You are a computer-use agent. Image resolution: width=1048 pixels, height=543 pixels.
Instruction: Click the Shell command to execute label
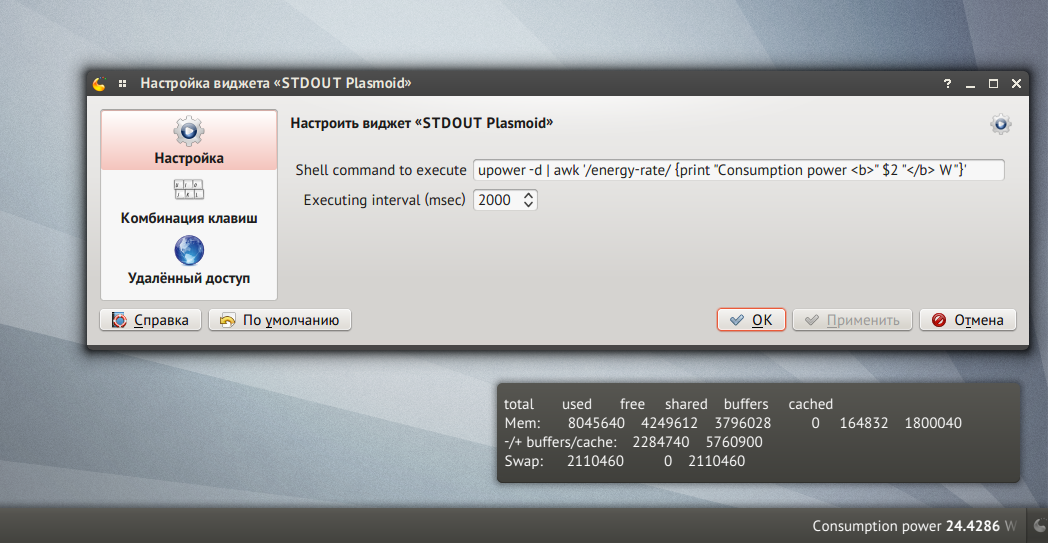[381, 170]
